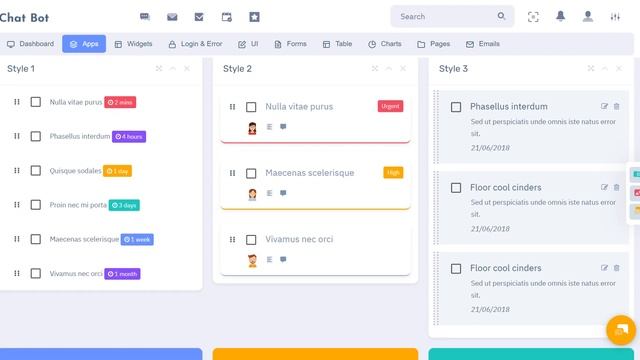The width and height of the screenshot is (640, 360).
Task: Open the mail envelope icon in header
Action: tap(172, 17)
